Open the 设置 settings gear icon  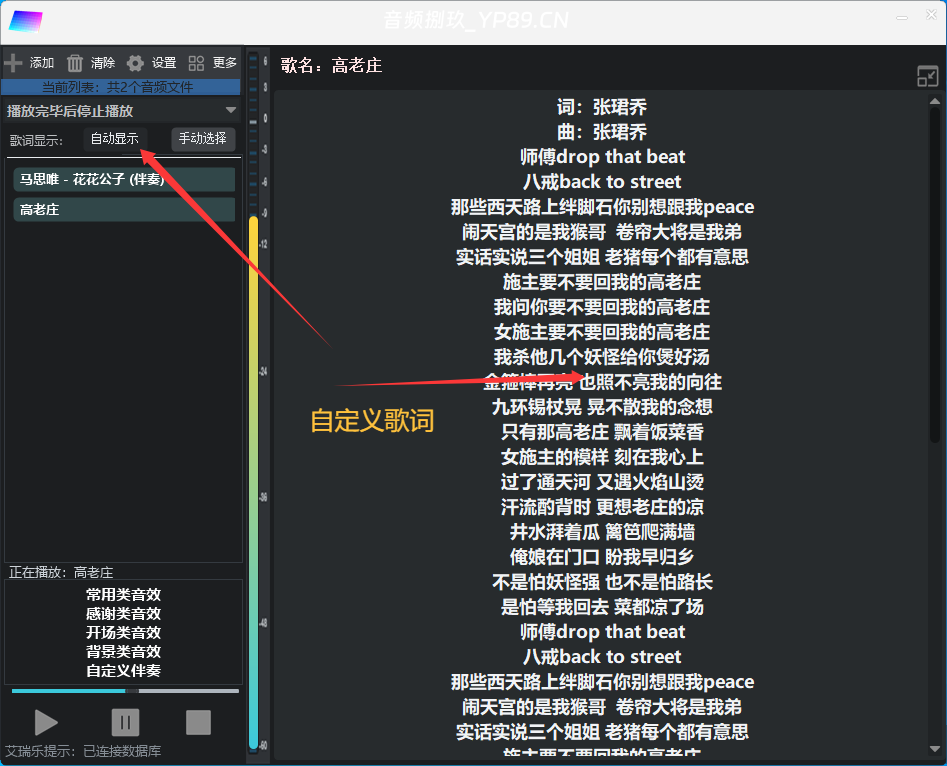click(x=134, y=61)
